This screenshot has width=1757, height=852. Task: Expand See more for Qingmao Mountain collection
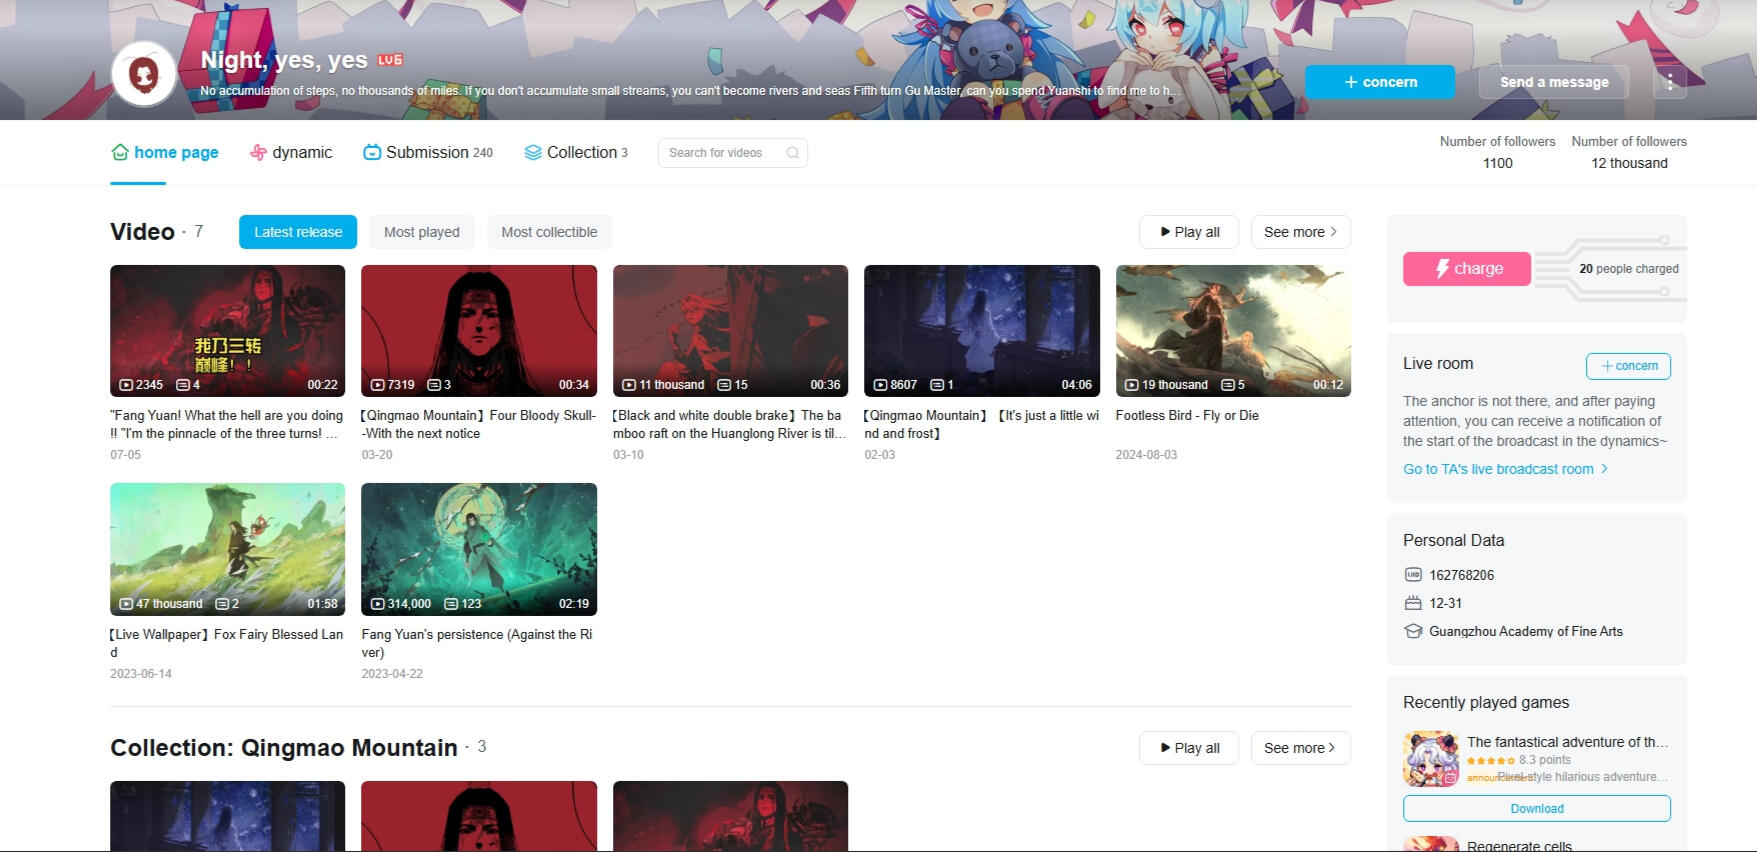tap(1299, 748)
